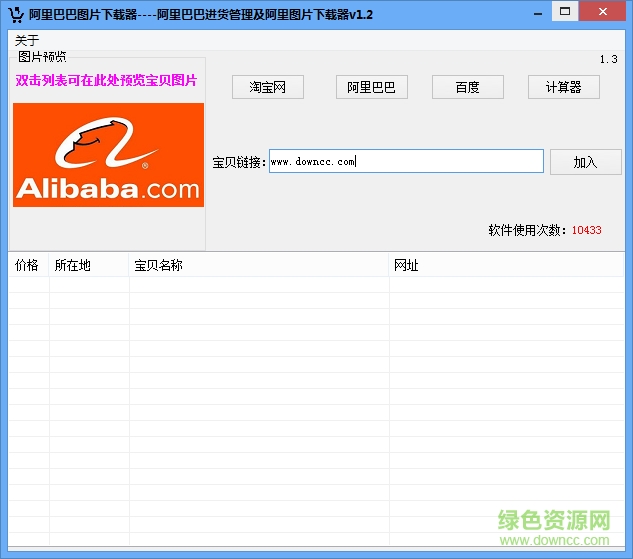
Task: Click the 宝贝链接 label
Action: (237, 162)
